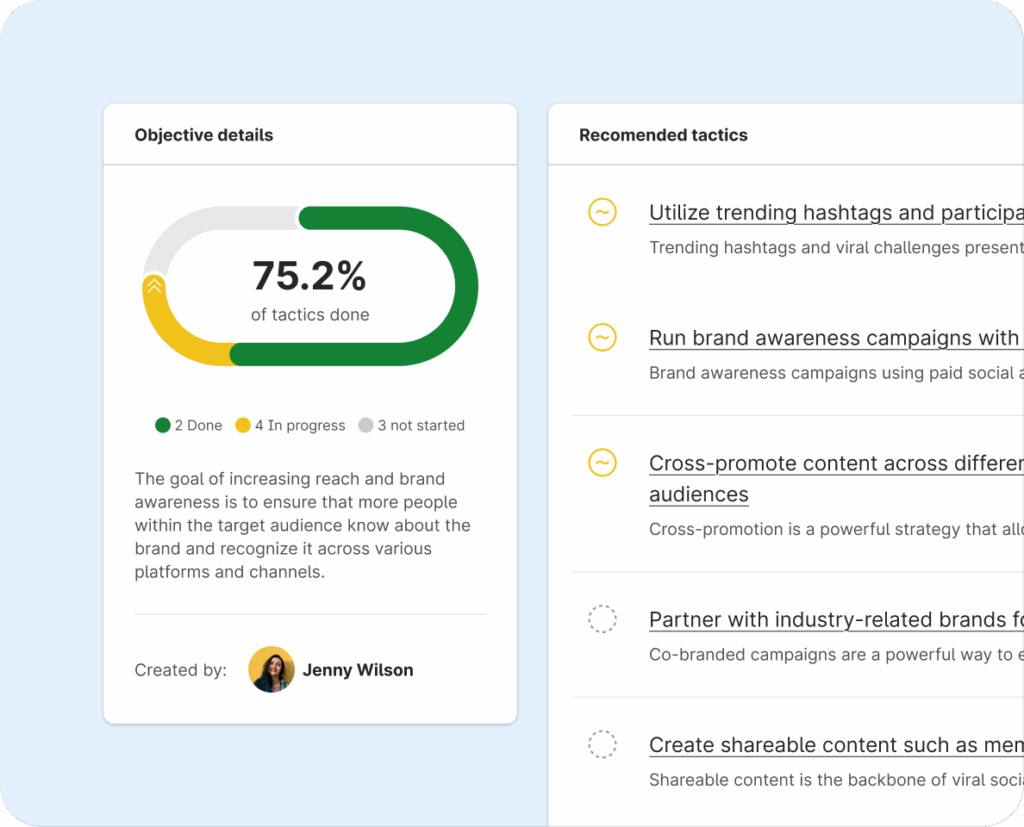This screenshot has height=827, width=1024.
Task: Click green Done legend dot
Action: coord(163,425)
